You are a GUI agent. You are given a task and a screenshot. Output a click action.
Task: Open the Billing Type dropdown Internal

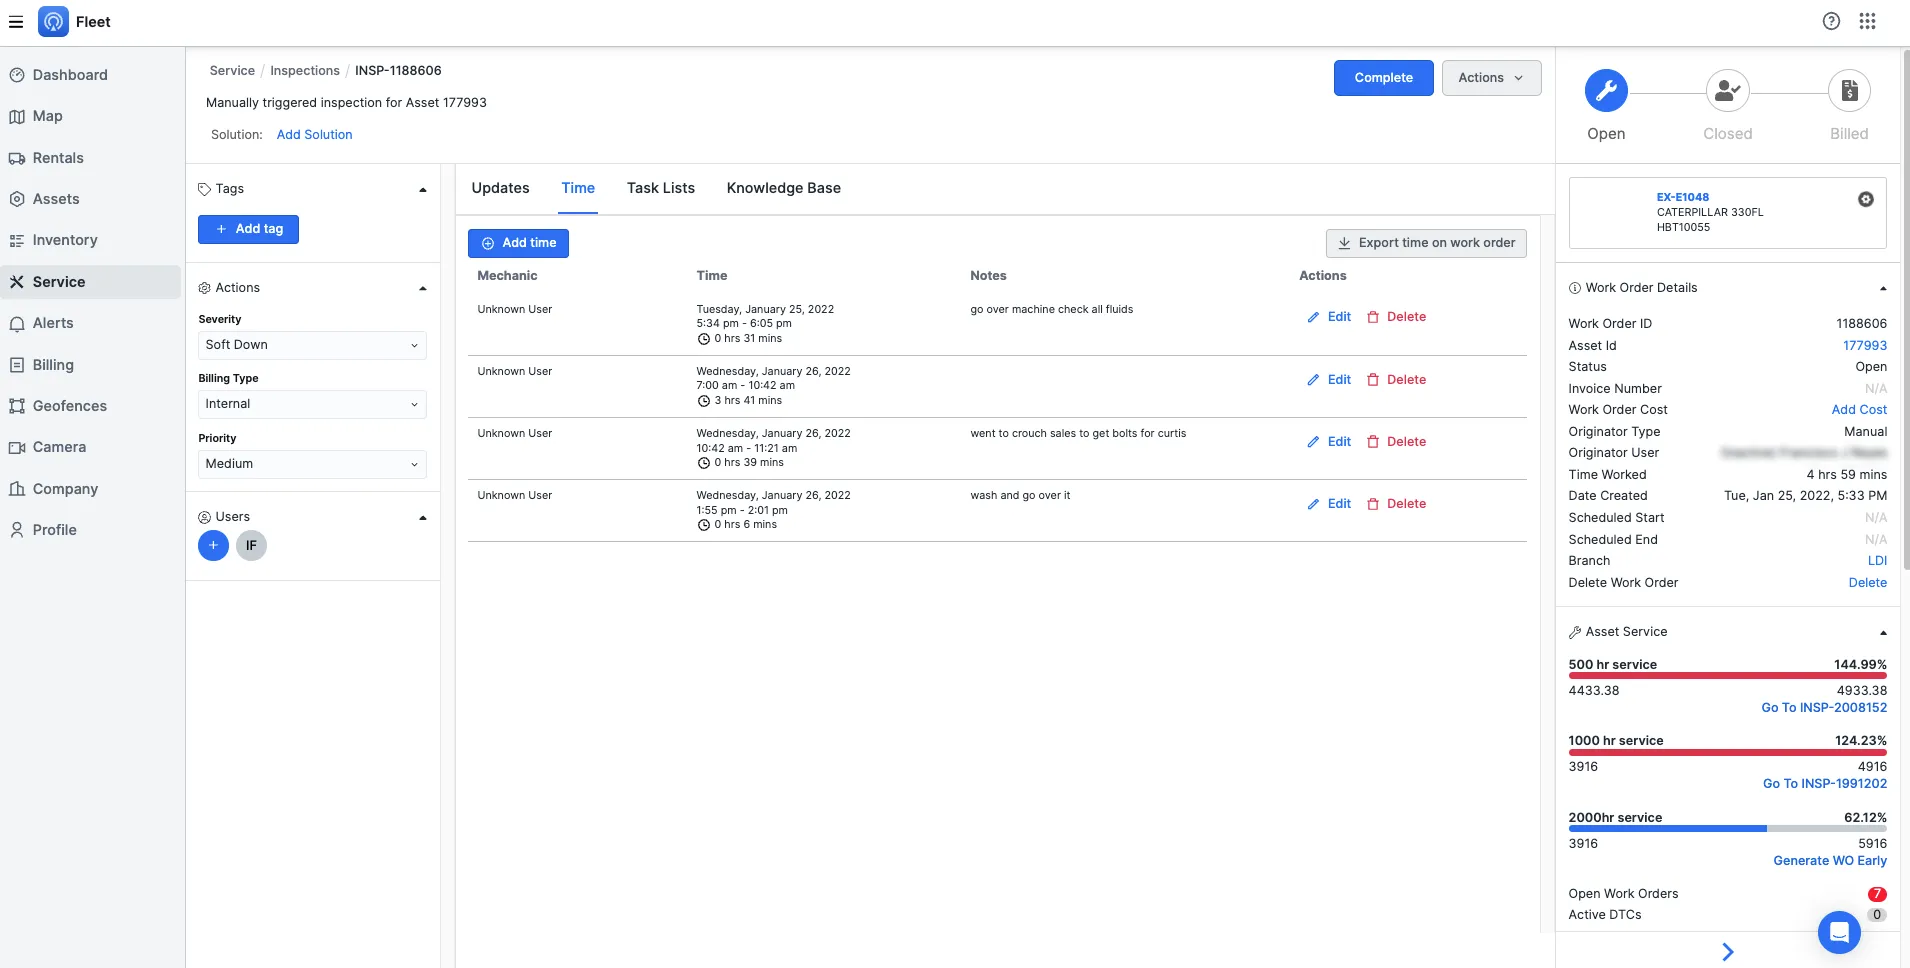coord(312,404)
